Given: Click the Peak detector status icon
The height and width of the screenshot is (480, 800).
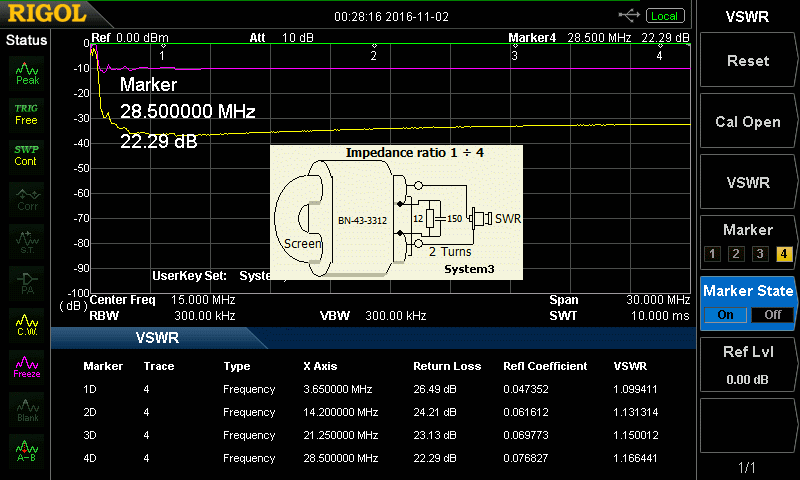Looking at the screenshot, I should pos(27,71).
